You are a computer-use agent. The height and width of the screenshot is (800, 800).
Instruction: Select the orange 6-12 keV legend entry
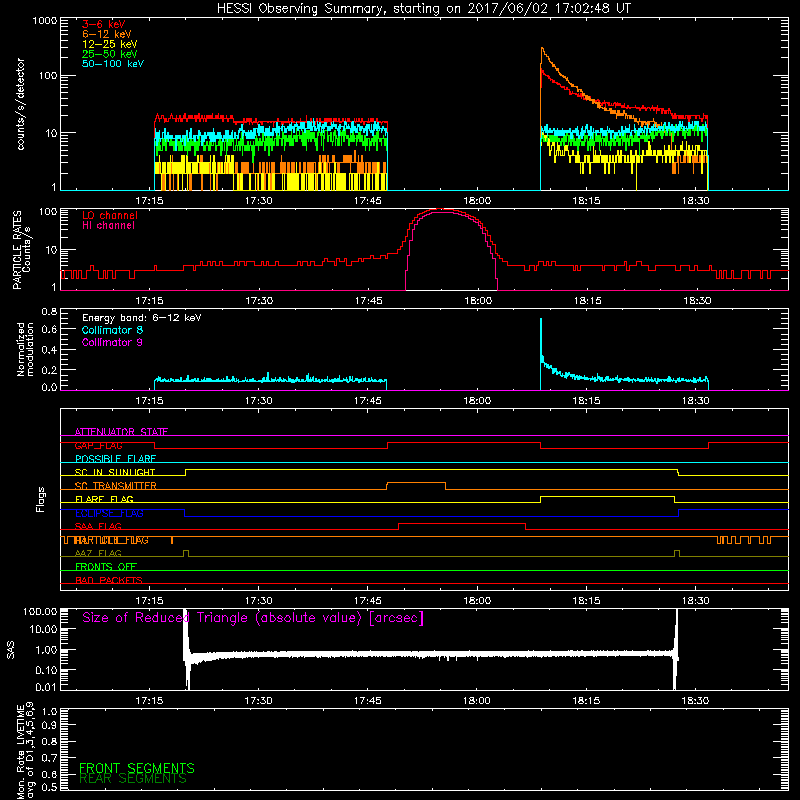click(x=107, y=34)
